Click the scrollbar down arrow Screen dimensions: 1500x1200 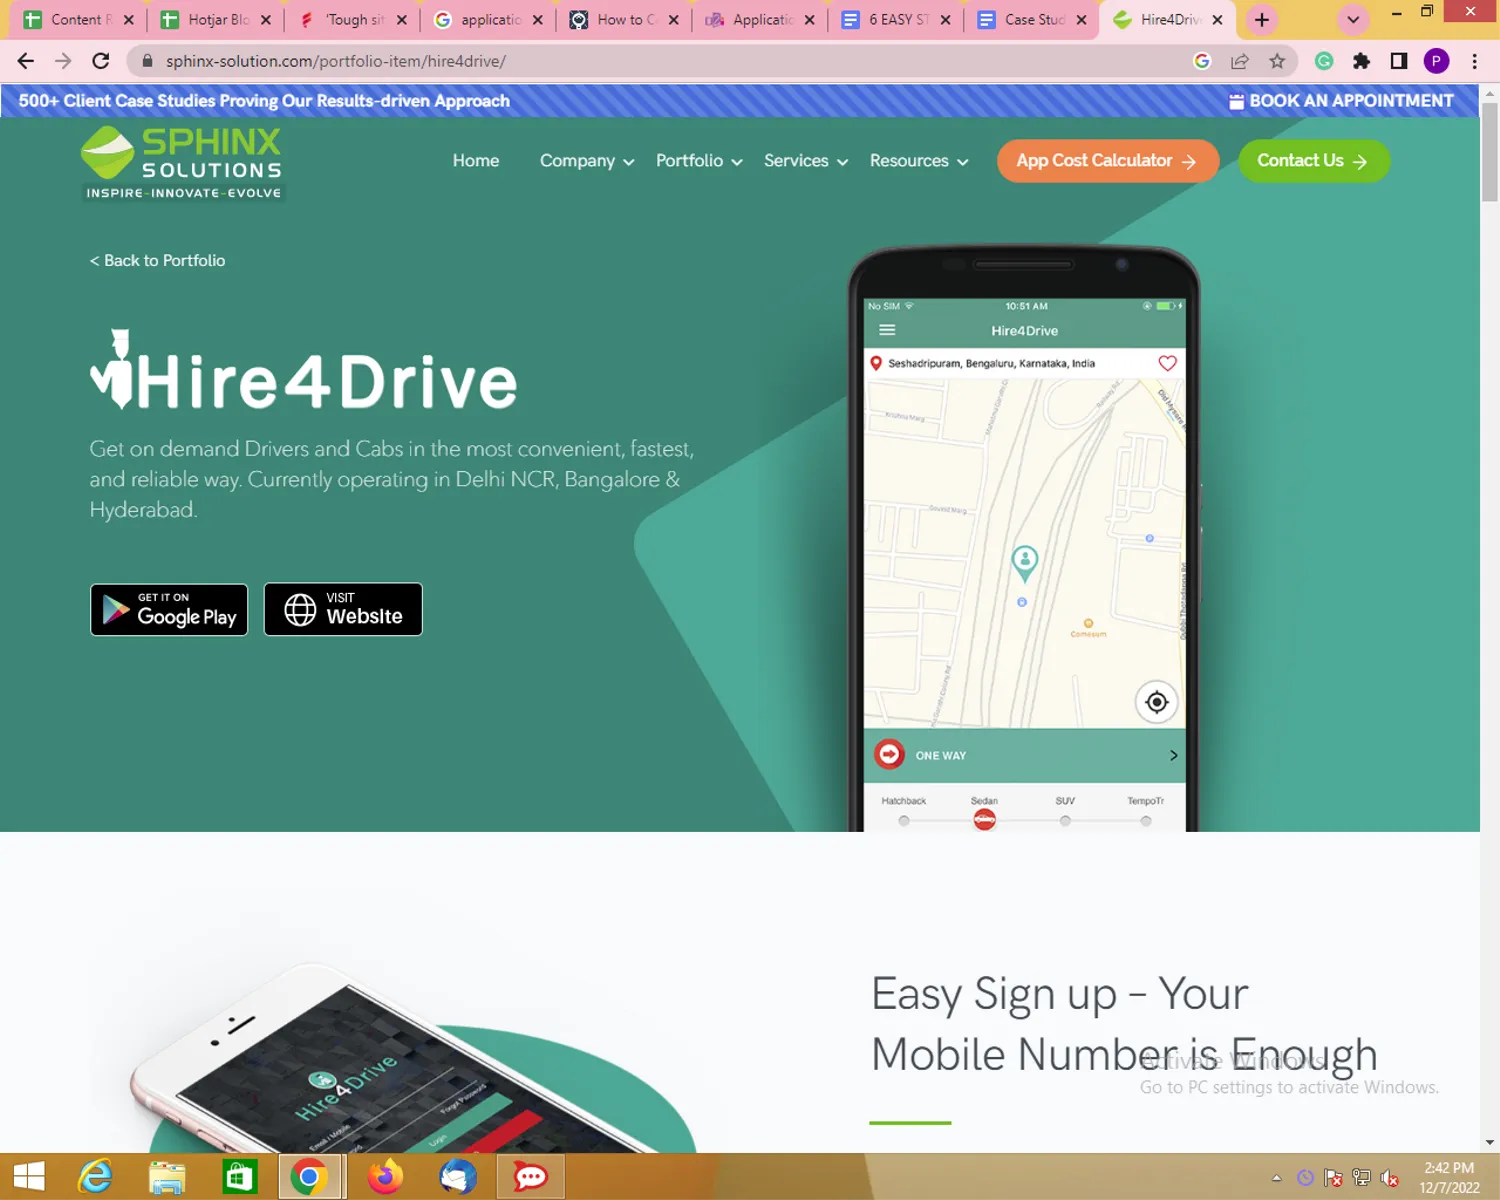point(1490,1142)
